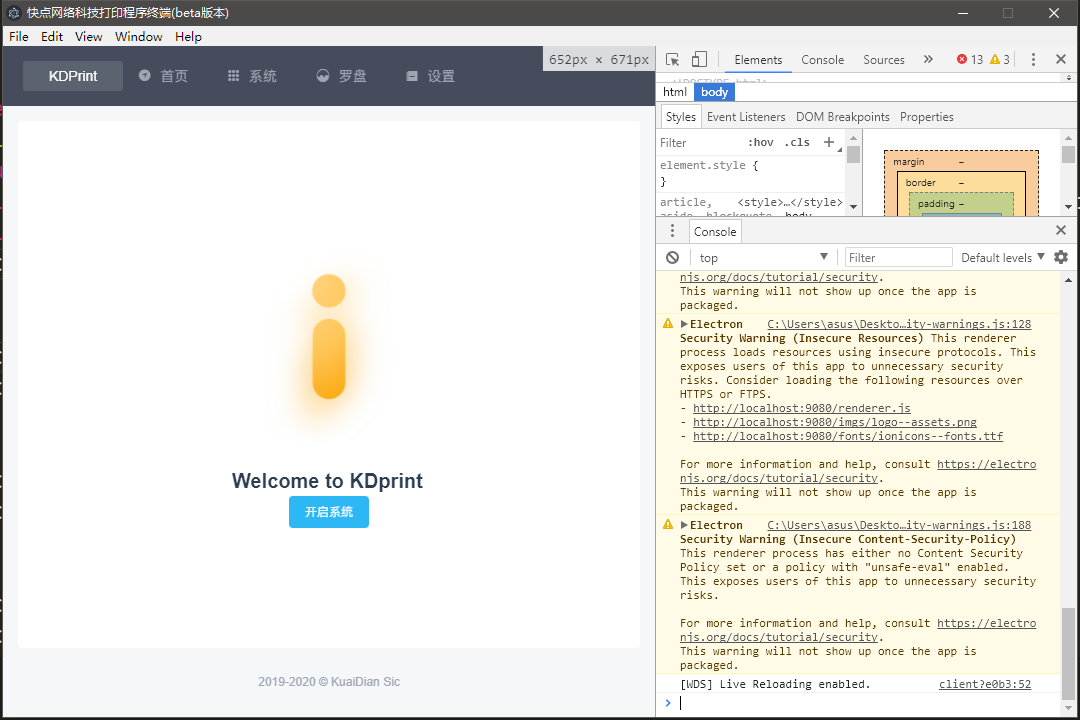Open the top execution context dropdown
This screenshot has width=1080, height=720.
(763, 258)
